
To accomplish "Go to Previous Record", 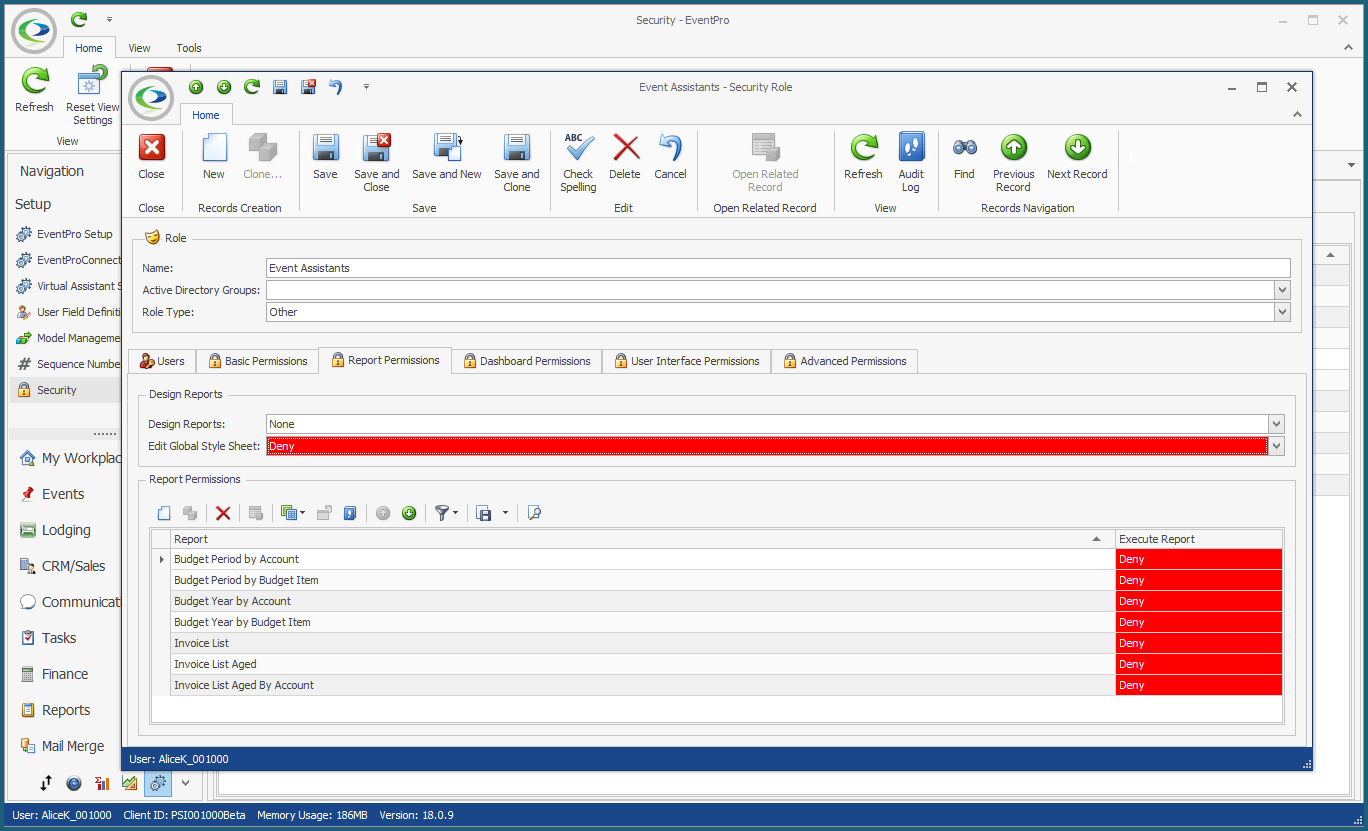I will 1013,162.
